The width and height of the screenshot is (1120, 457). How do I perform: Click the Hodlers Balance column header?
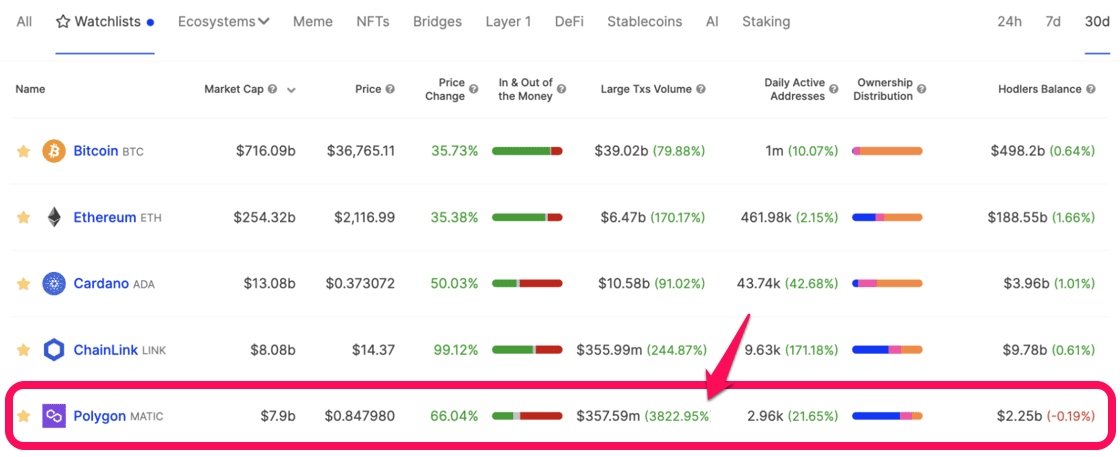pyautogui.click(x=1039, y=89)
